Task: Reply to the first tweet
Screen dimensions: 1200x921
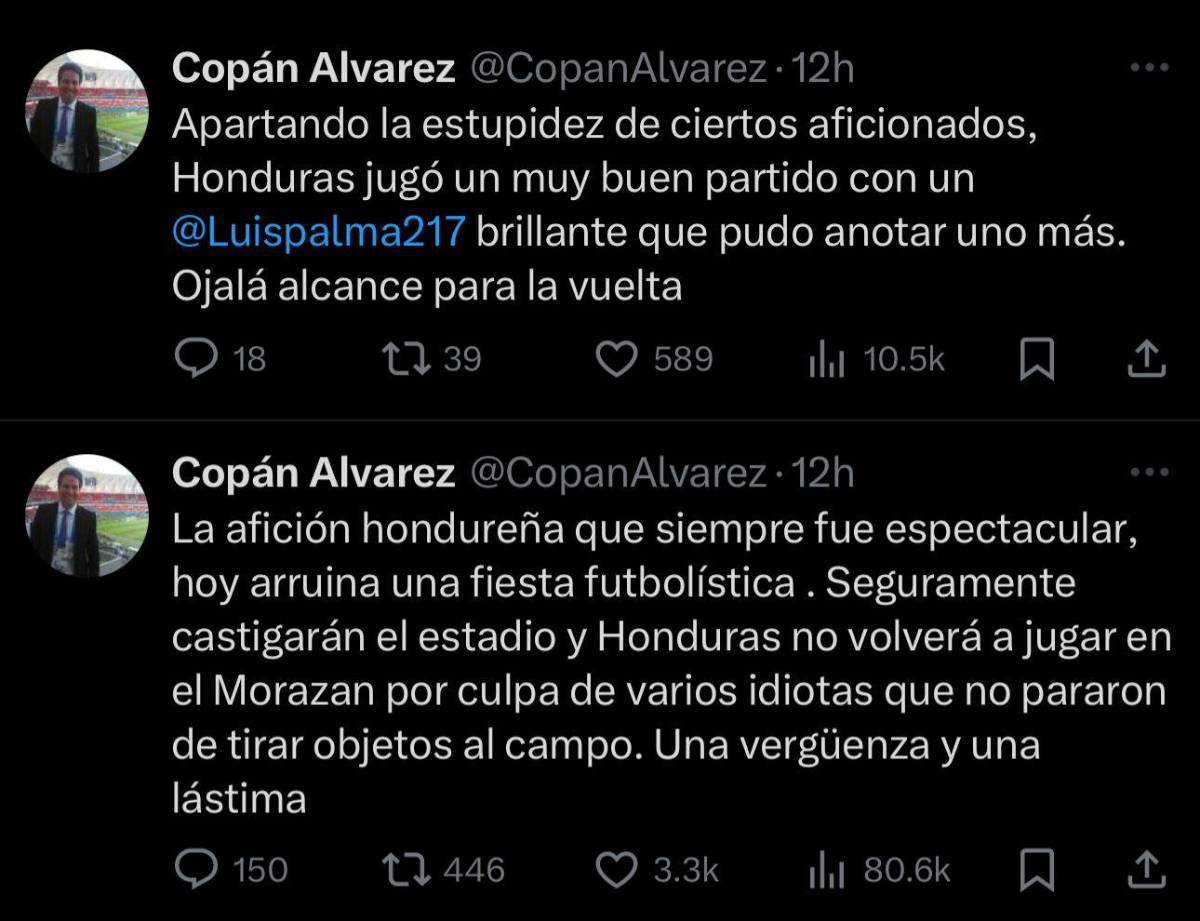Action: pyautogui.click(x=200, y=358)
